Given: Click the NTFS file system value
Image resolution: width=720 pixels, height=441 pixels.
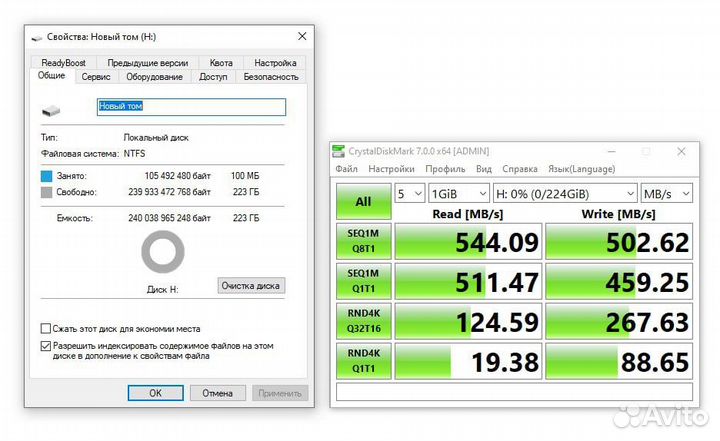Looking at the screenshot, I should [135, 153].
